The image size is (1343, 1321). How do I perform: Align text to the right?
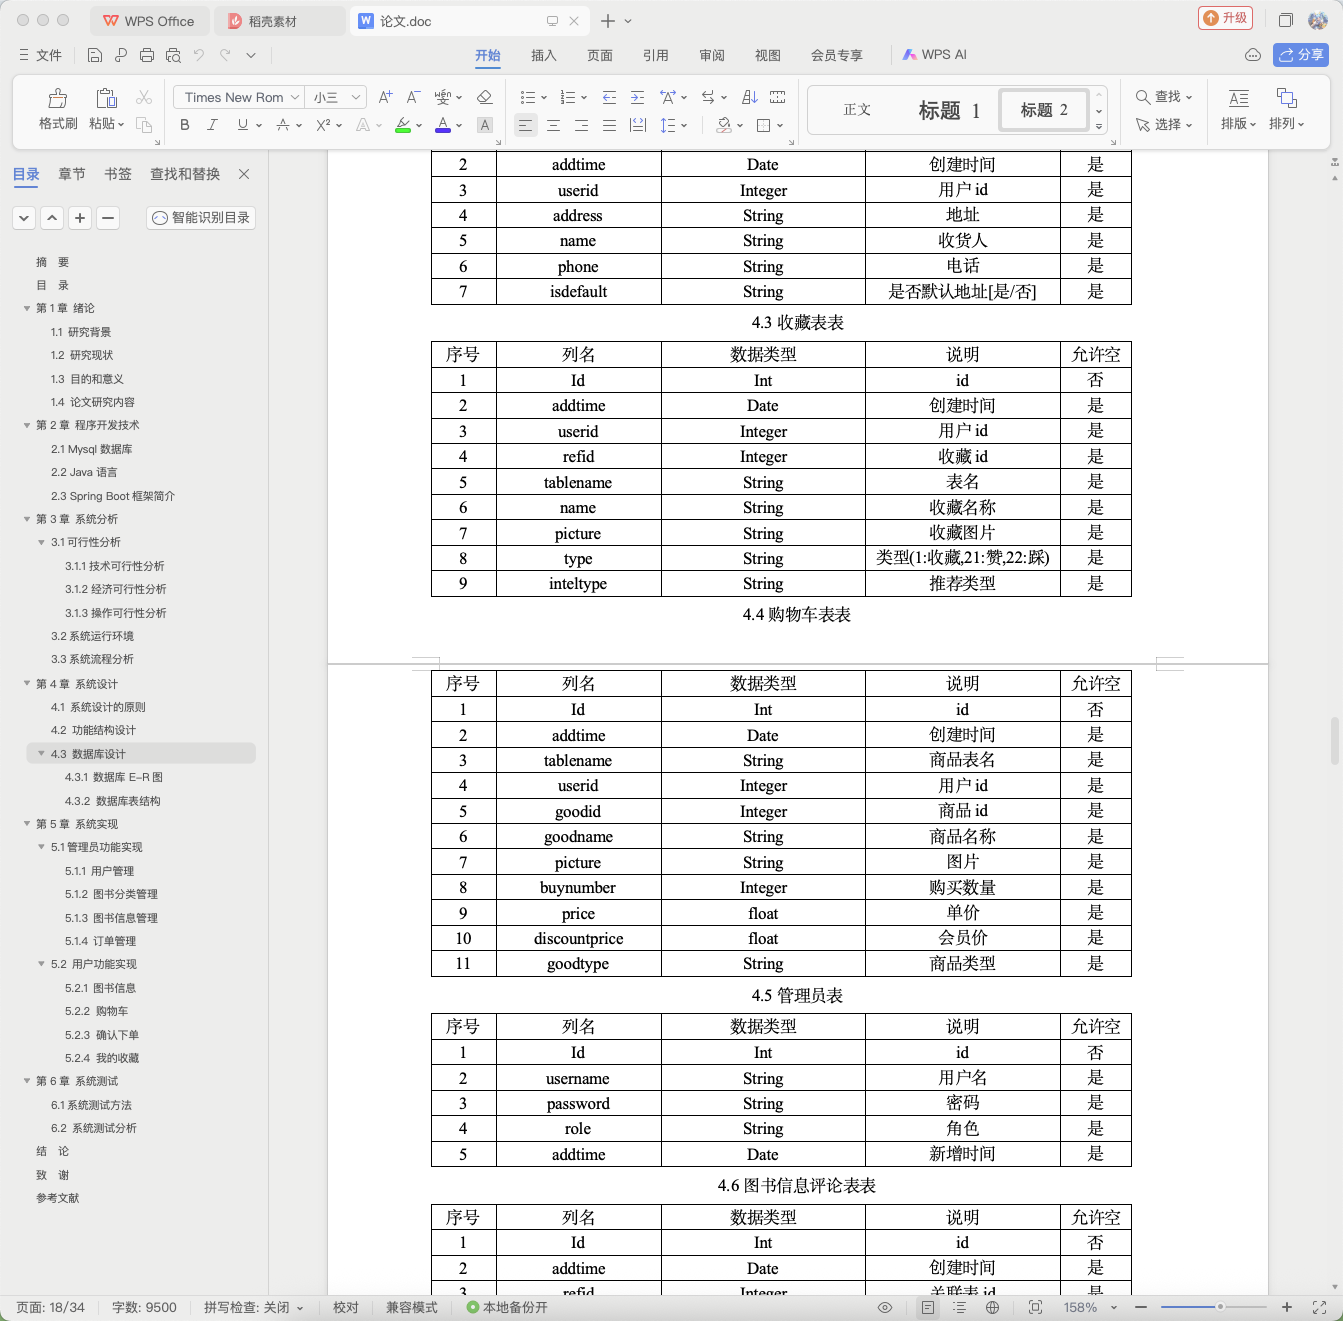coord(581,125)
